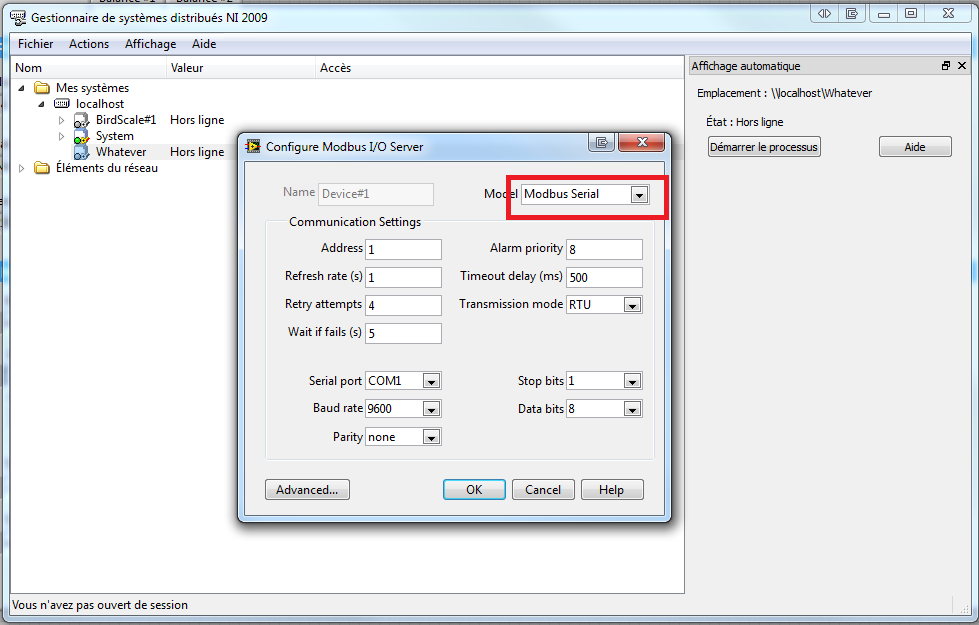The height and width of the screenshot is (625, 979).
Task: Open the Model dropdown showing Modbus Serial
Action: coord(639,195)
